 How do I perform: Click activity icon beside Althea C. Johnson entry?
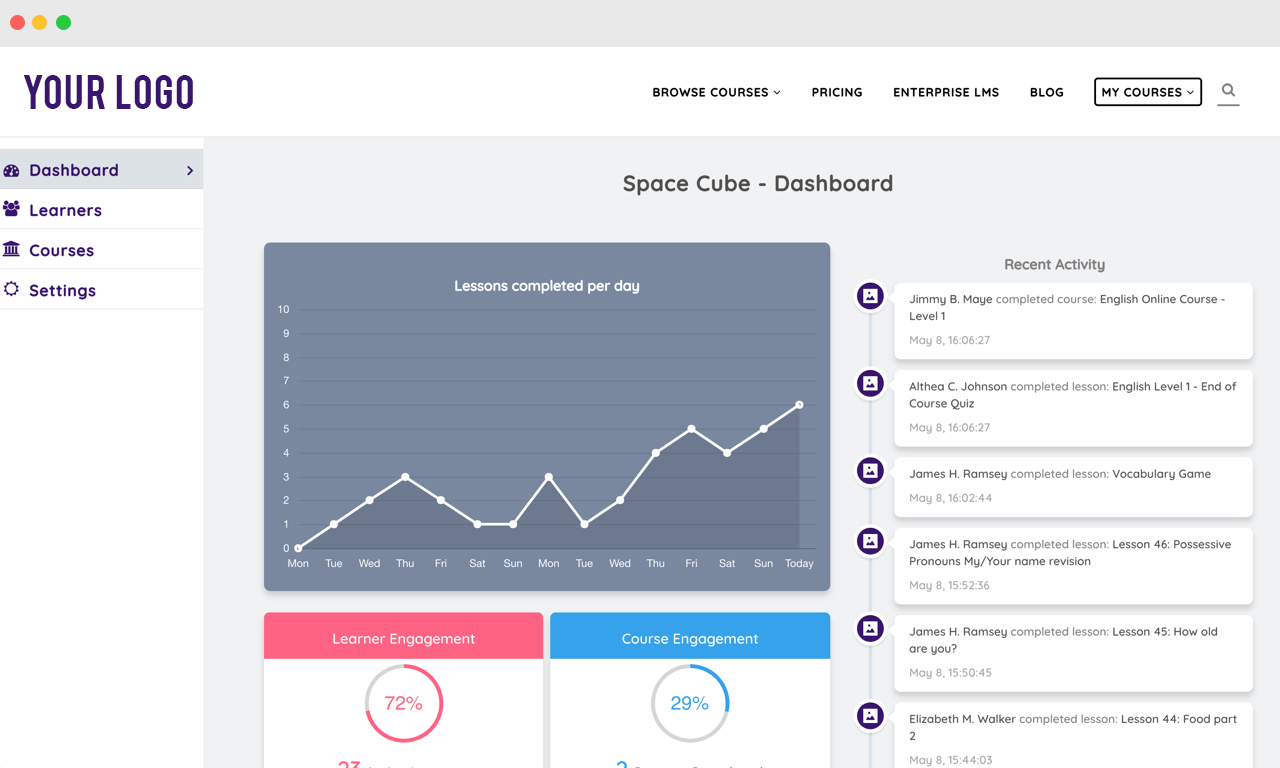(x=870, y=383)
